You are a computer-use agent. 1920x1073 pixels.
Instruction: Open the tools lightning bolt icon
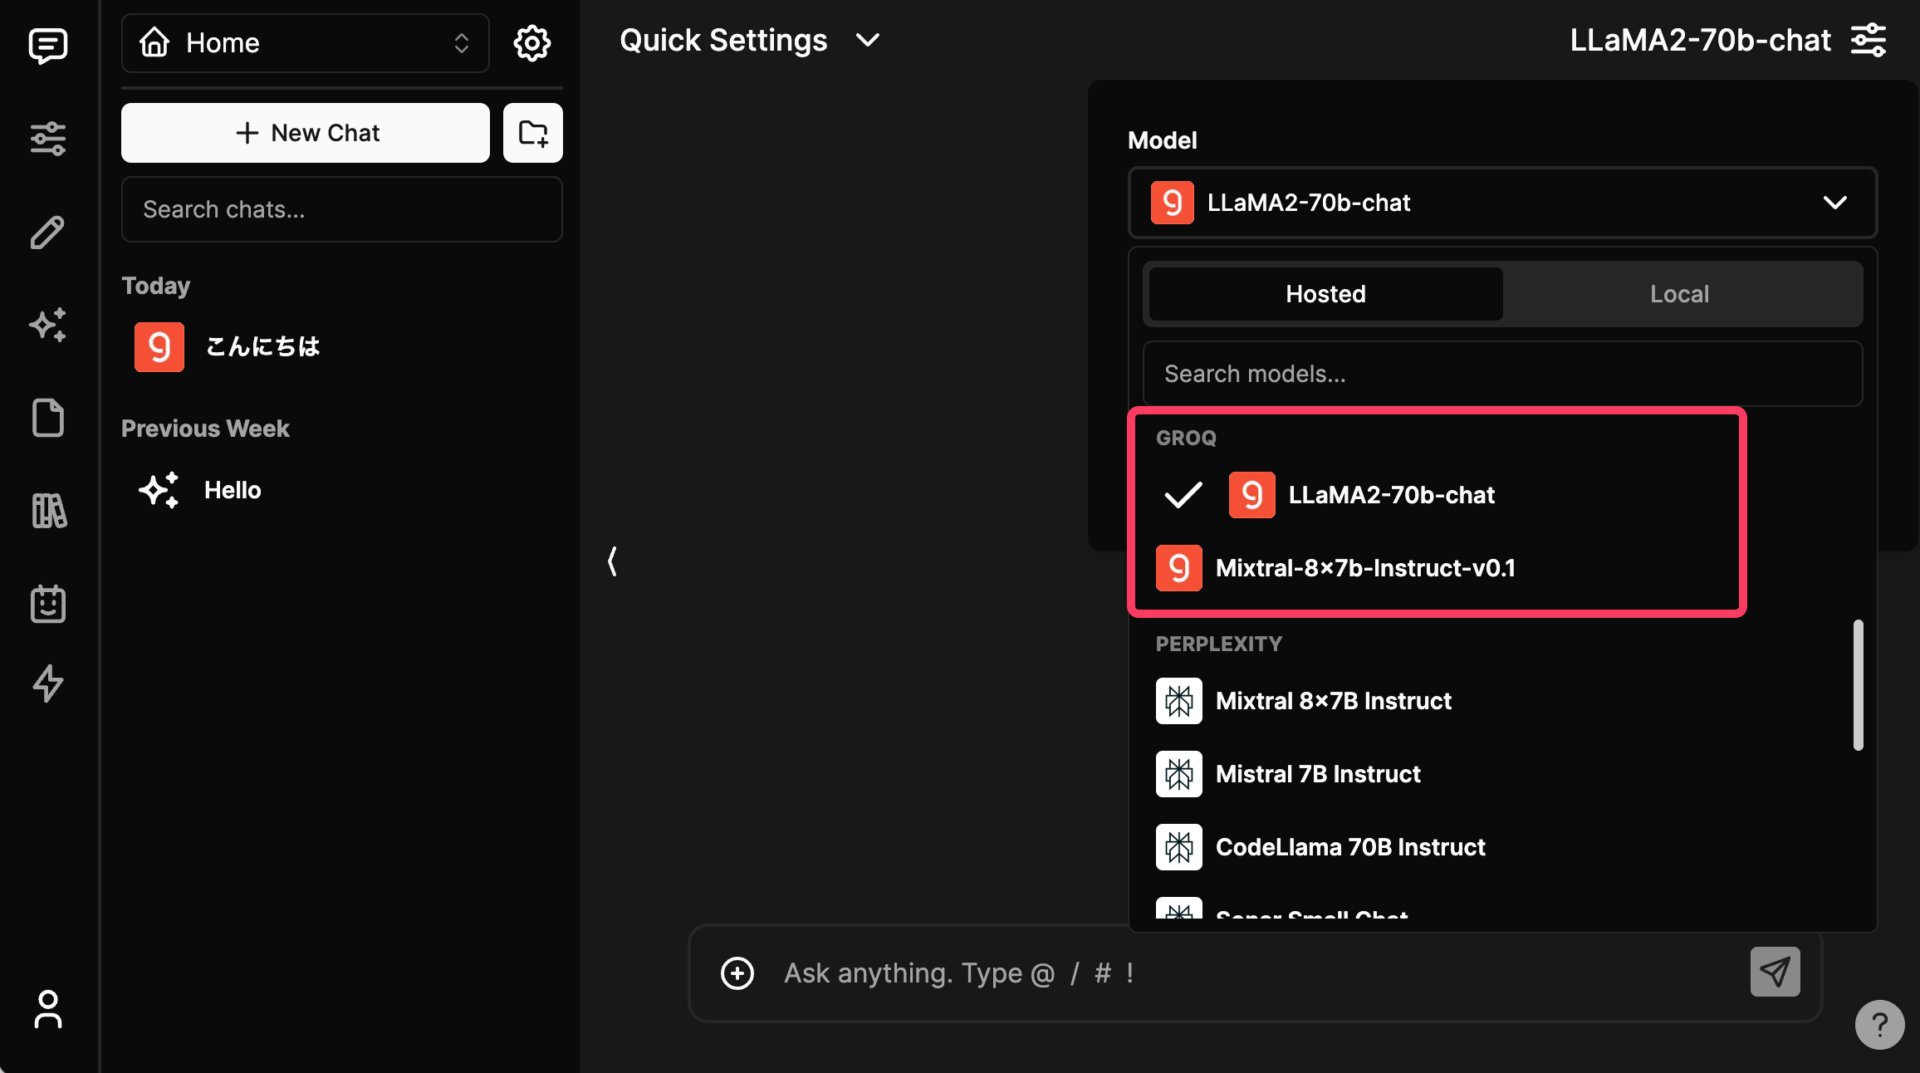pyautogui.click(x=48, y=684)
